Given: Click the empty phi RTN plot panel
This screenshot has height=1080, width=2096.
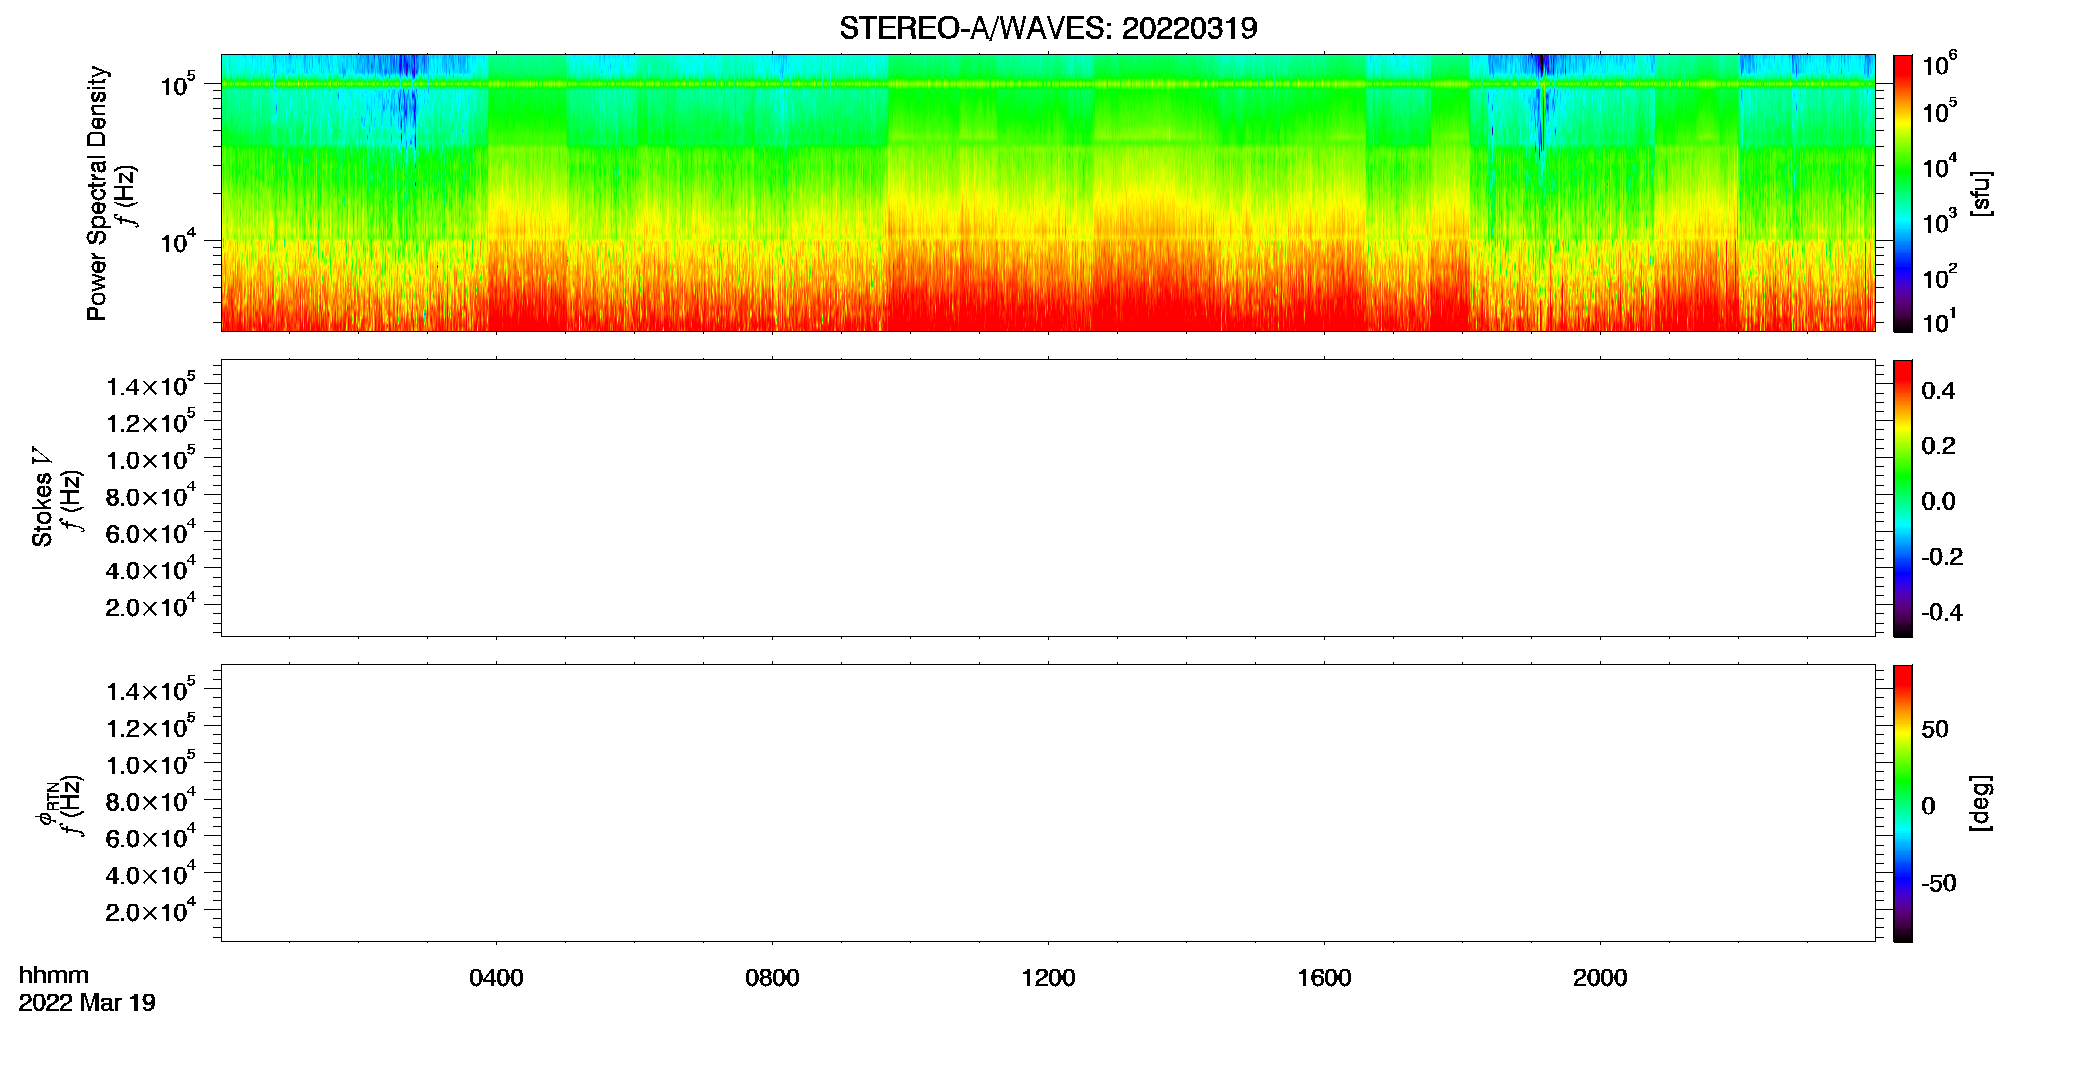Looking at the screenshot, I should point(1048,803).
